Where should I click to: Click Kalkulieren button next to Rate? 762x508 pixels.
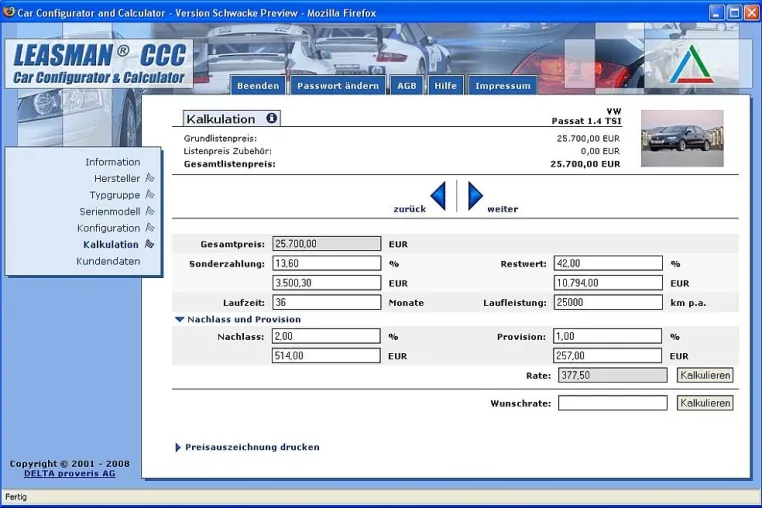[705, 375]
